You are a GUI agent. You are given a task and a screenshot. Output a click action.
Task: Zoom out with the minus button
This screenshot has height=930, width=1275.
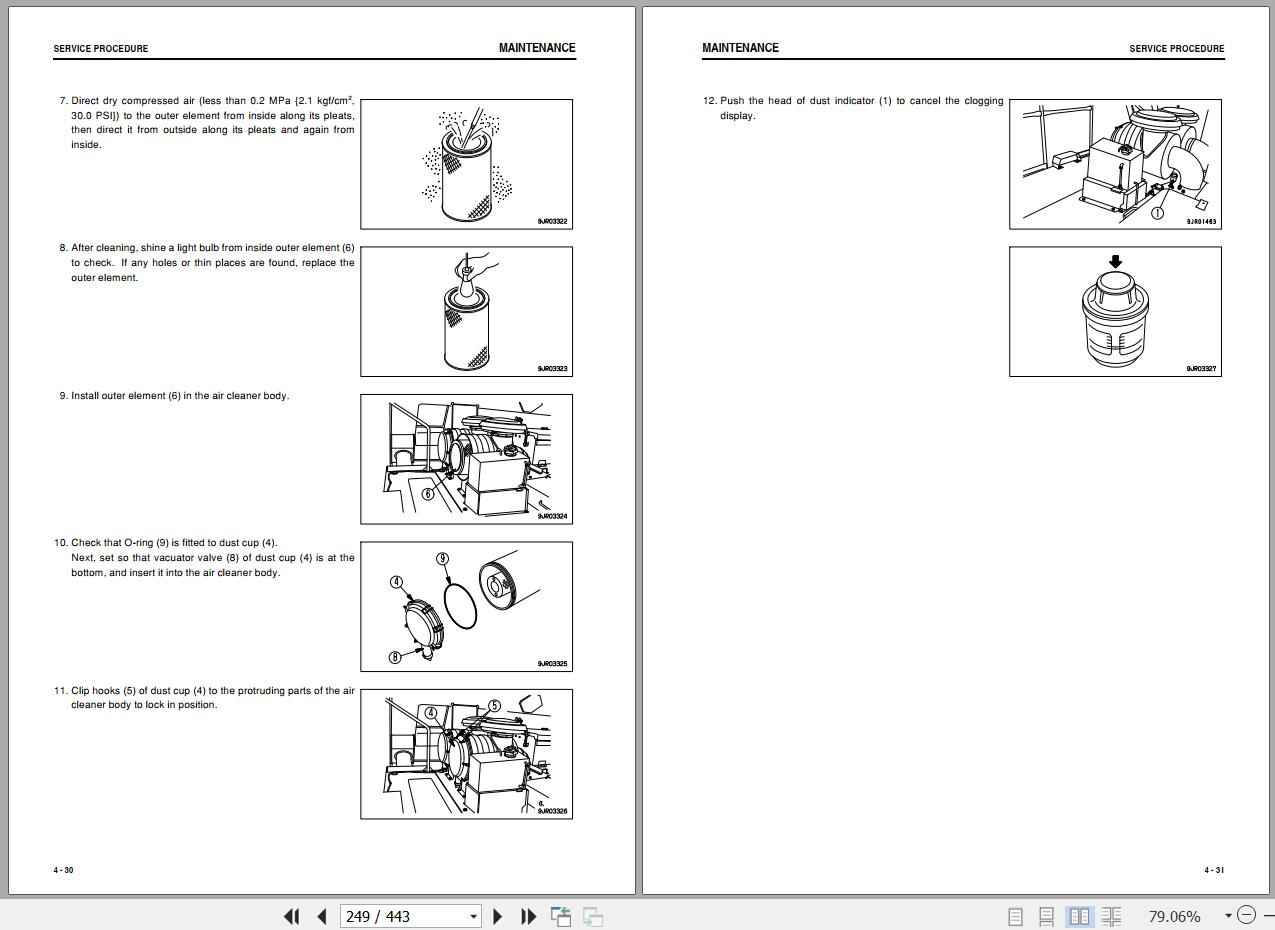[x=1246, y=915]
